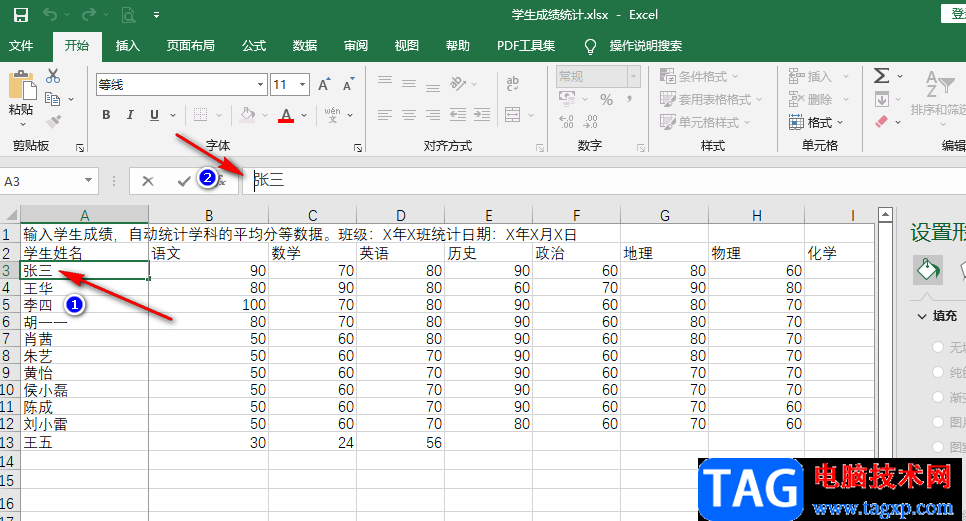Align text to top
966x521 pixels.
(x=385, y=80)
